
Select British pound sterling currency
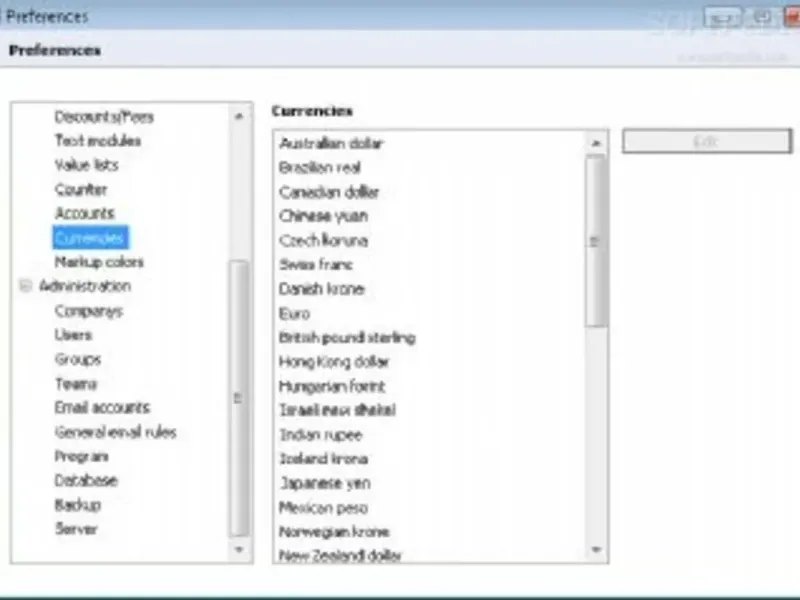347,337
